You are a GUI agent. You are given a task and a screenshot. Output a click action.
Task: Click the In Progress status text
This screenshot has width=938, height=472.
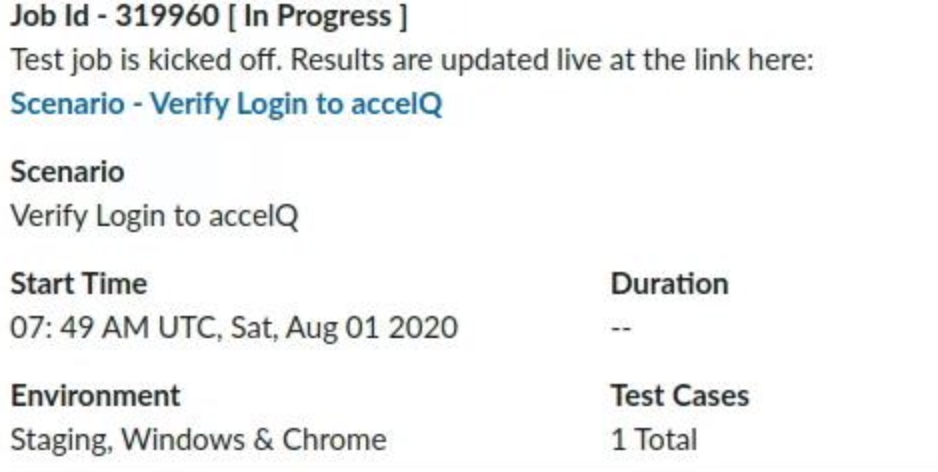(318, 17)
